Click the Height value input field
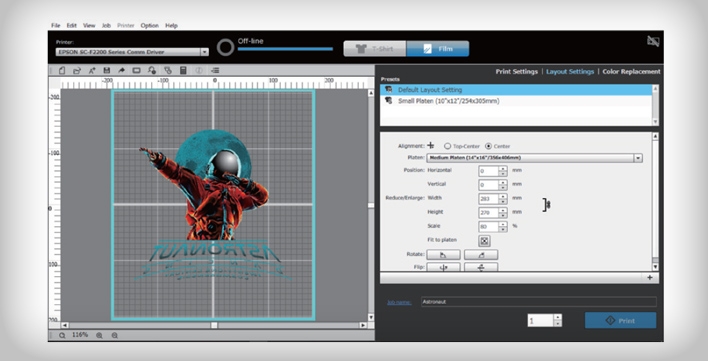This screenshot has width=708, height=361. (x=489, y=213)
